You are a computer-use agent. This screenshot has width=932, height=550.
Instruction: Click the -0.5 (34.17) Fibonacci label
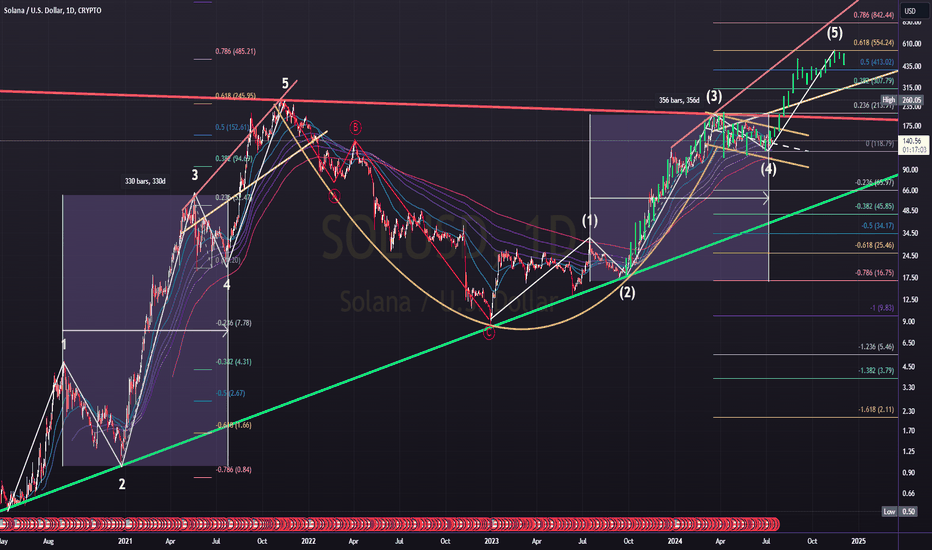tap(877, 226)
